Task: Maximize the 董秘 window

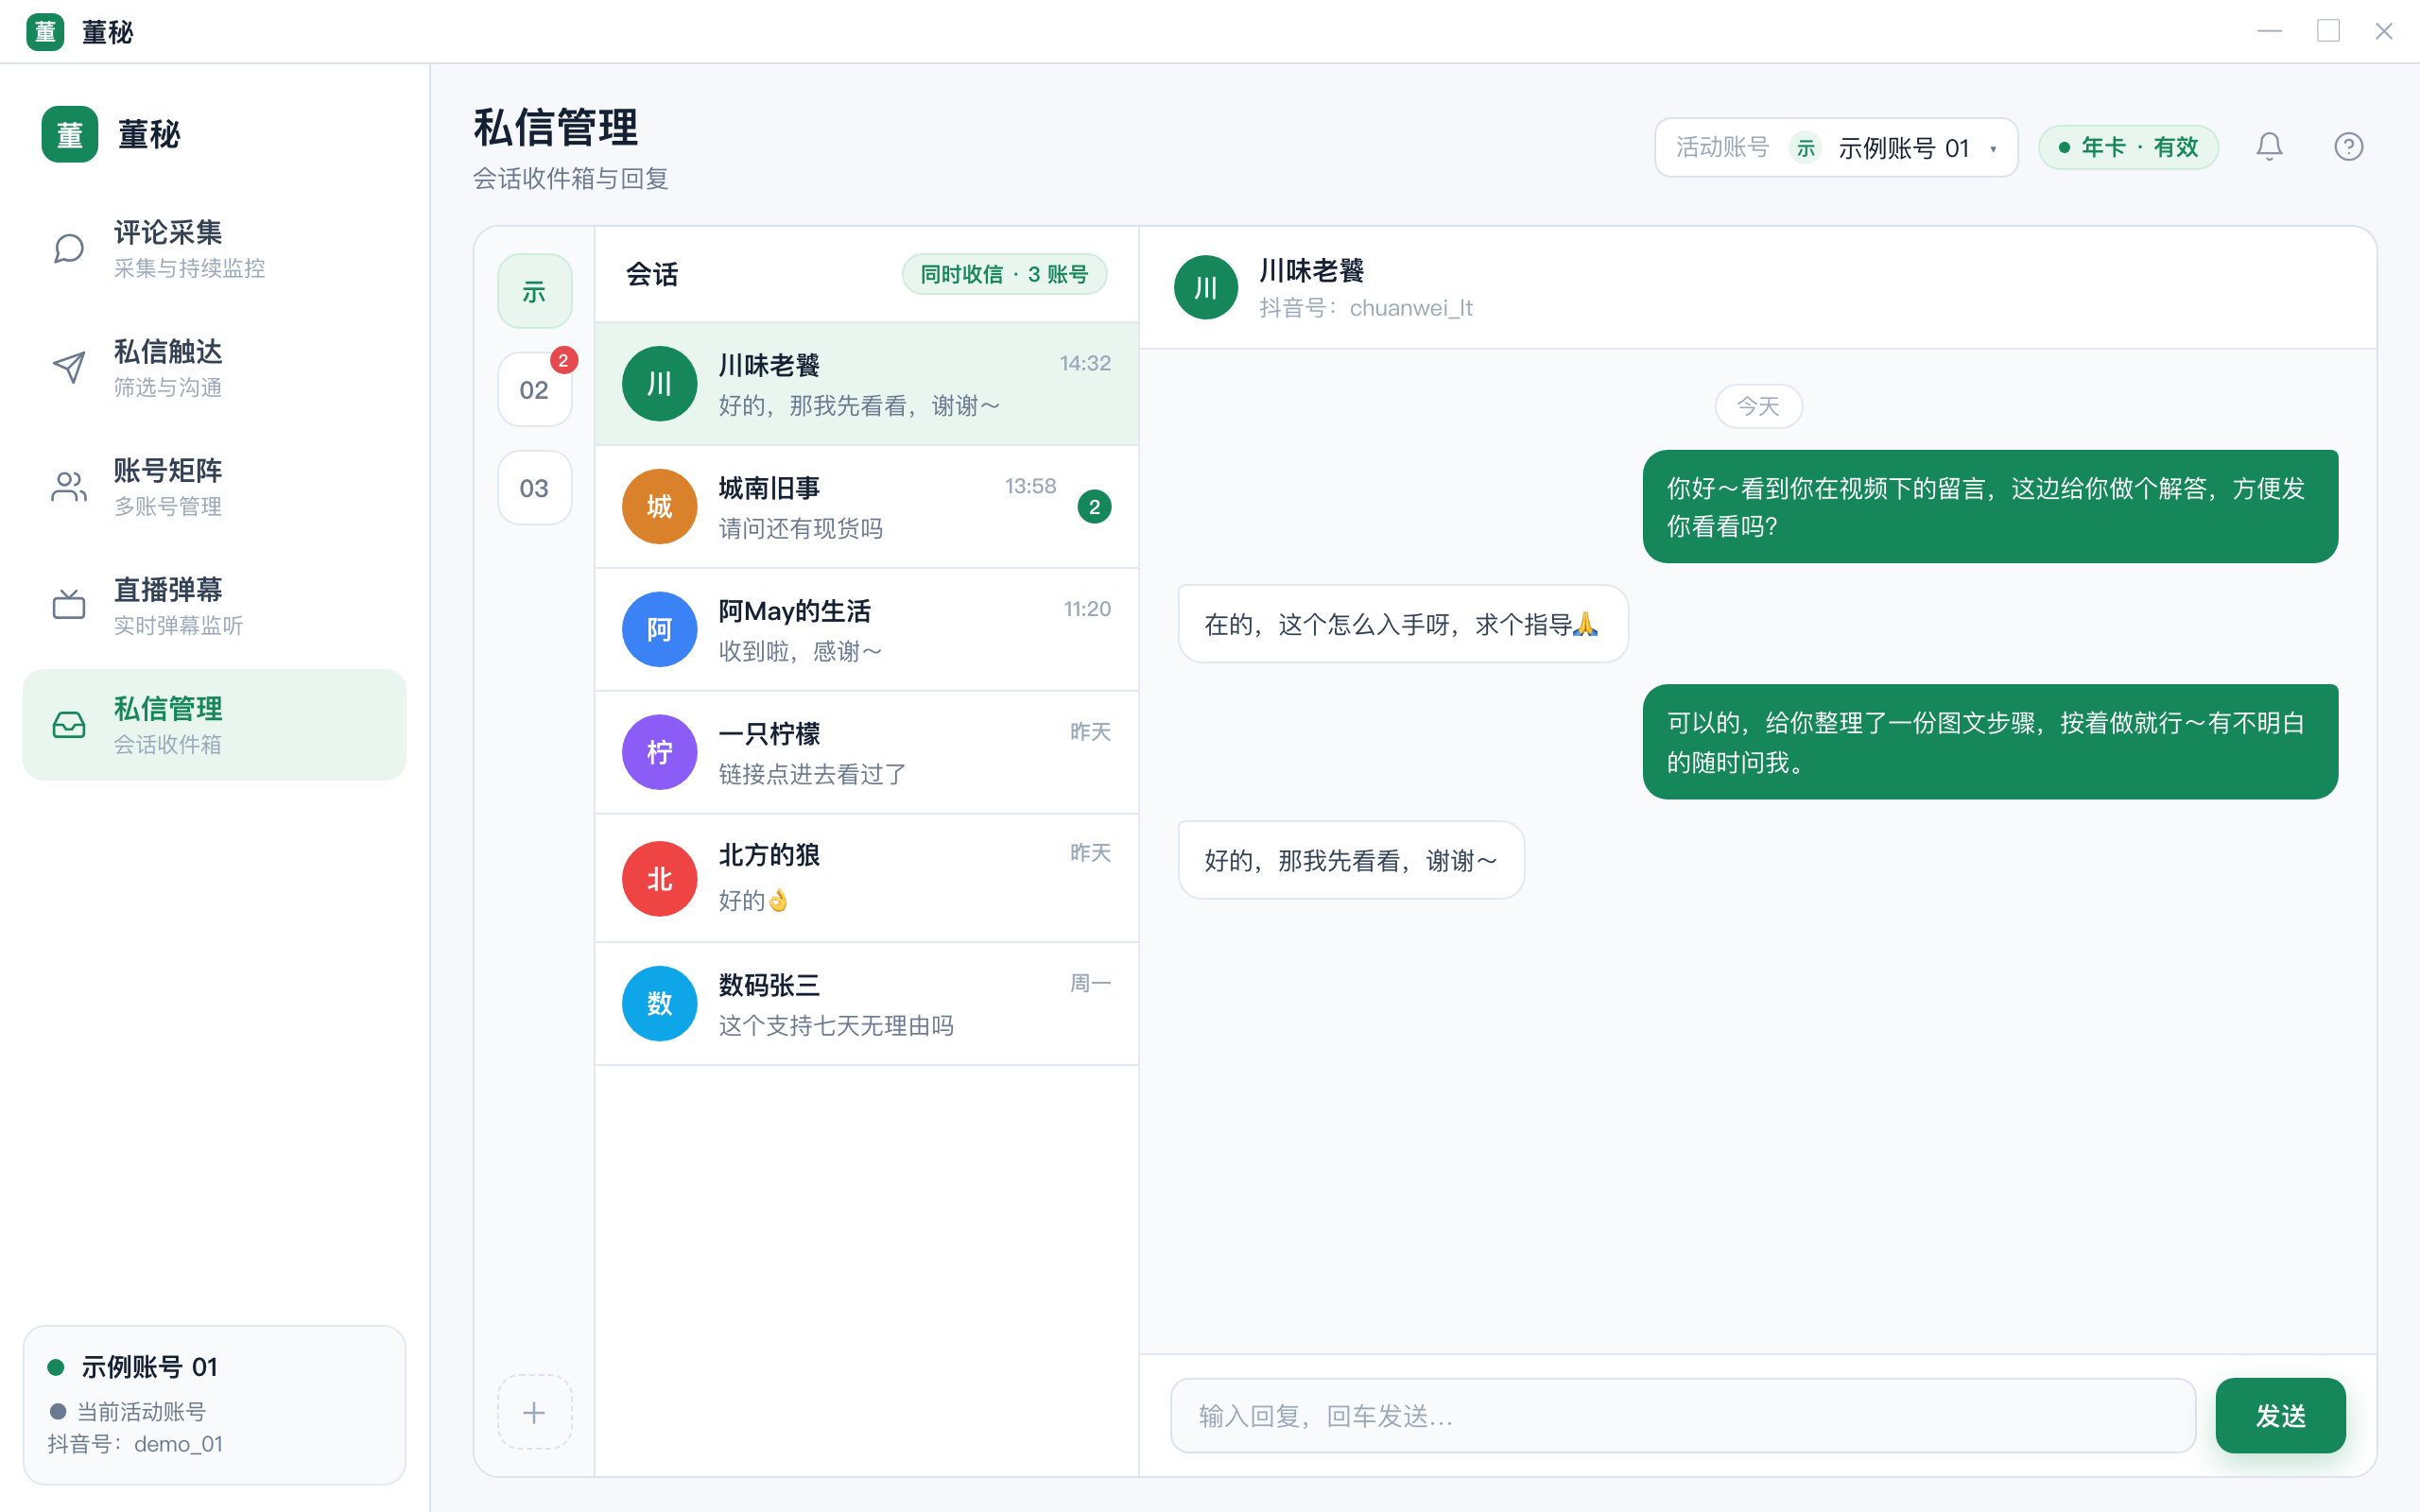Action: pos(2328,32)
